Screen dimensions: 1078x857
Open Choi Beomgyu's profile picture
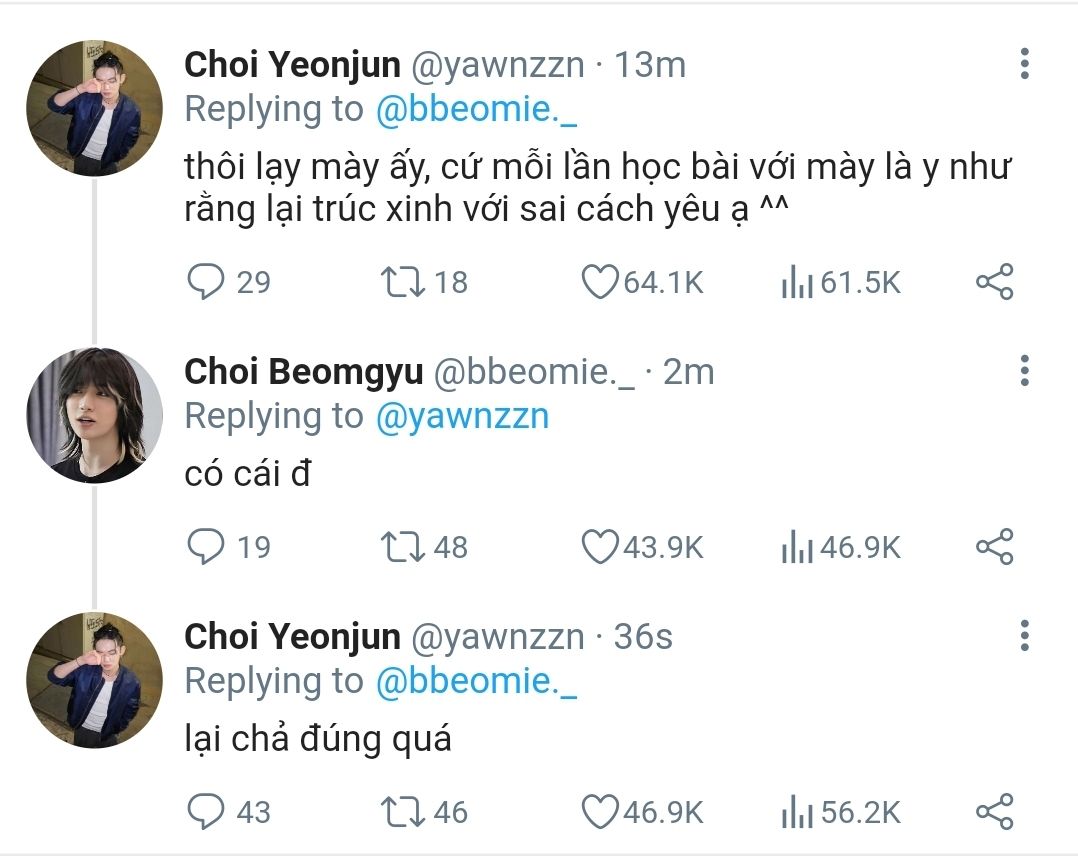pos(94,416)
